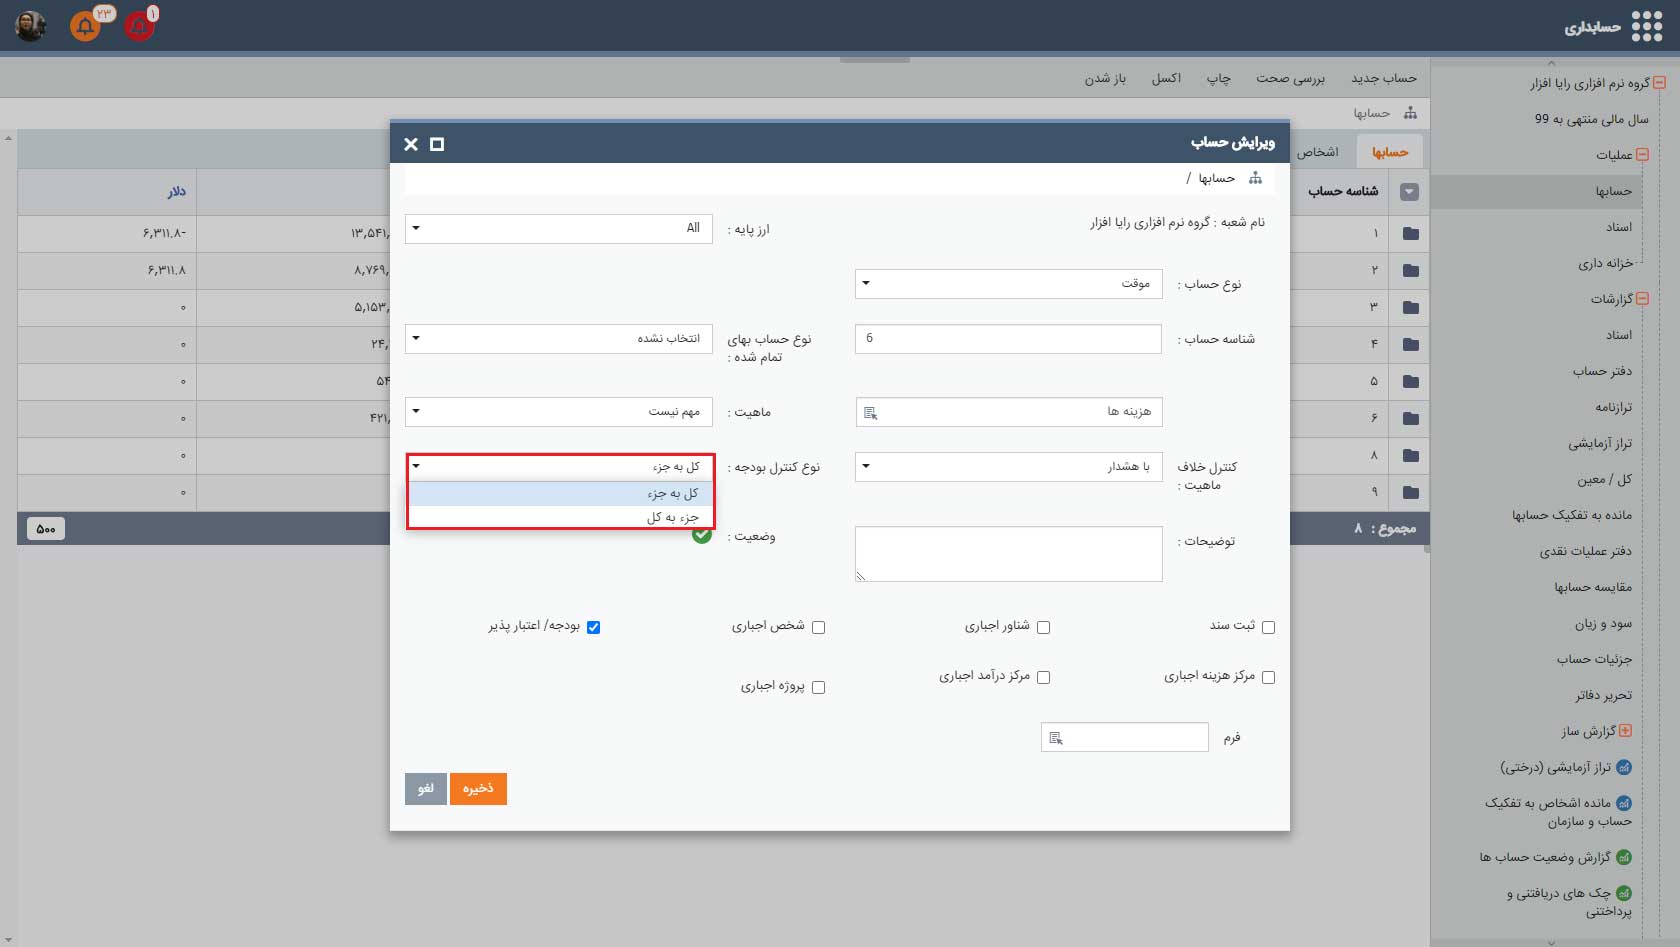Click the folder icon in row 5
This screenshot has height=947, width=1680.
pyautogui.click(x=1410, y=382)
